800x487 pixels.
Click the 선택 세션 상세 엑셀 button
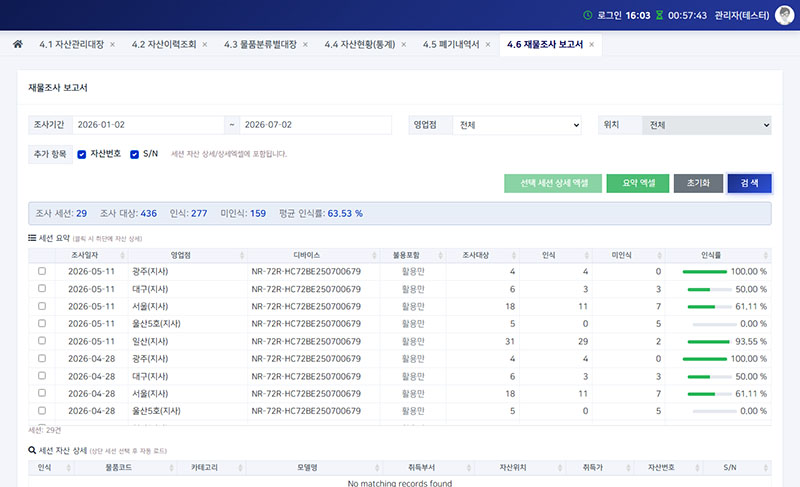click(x=553, y=183)
